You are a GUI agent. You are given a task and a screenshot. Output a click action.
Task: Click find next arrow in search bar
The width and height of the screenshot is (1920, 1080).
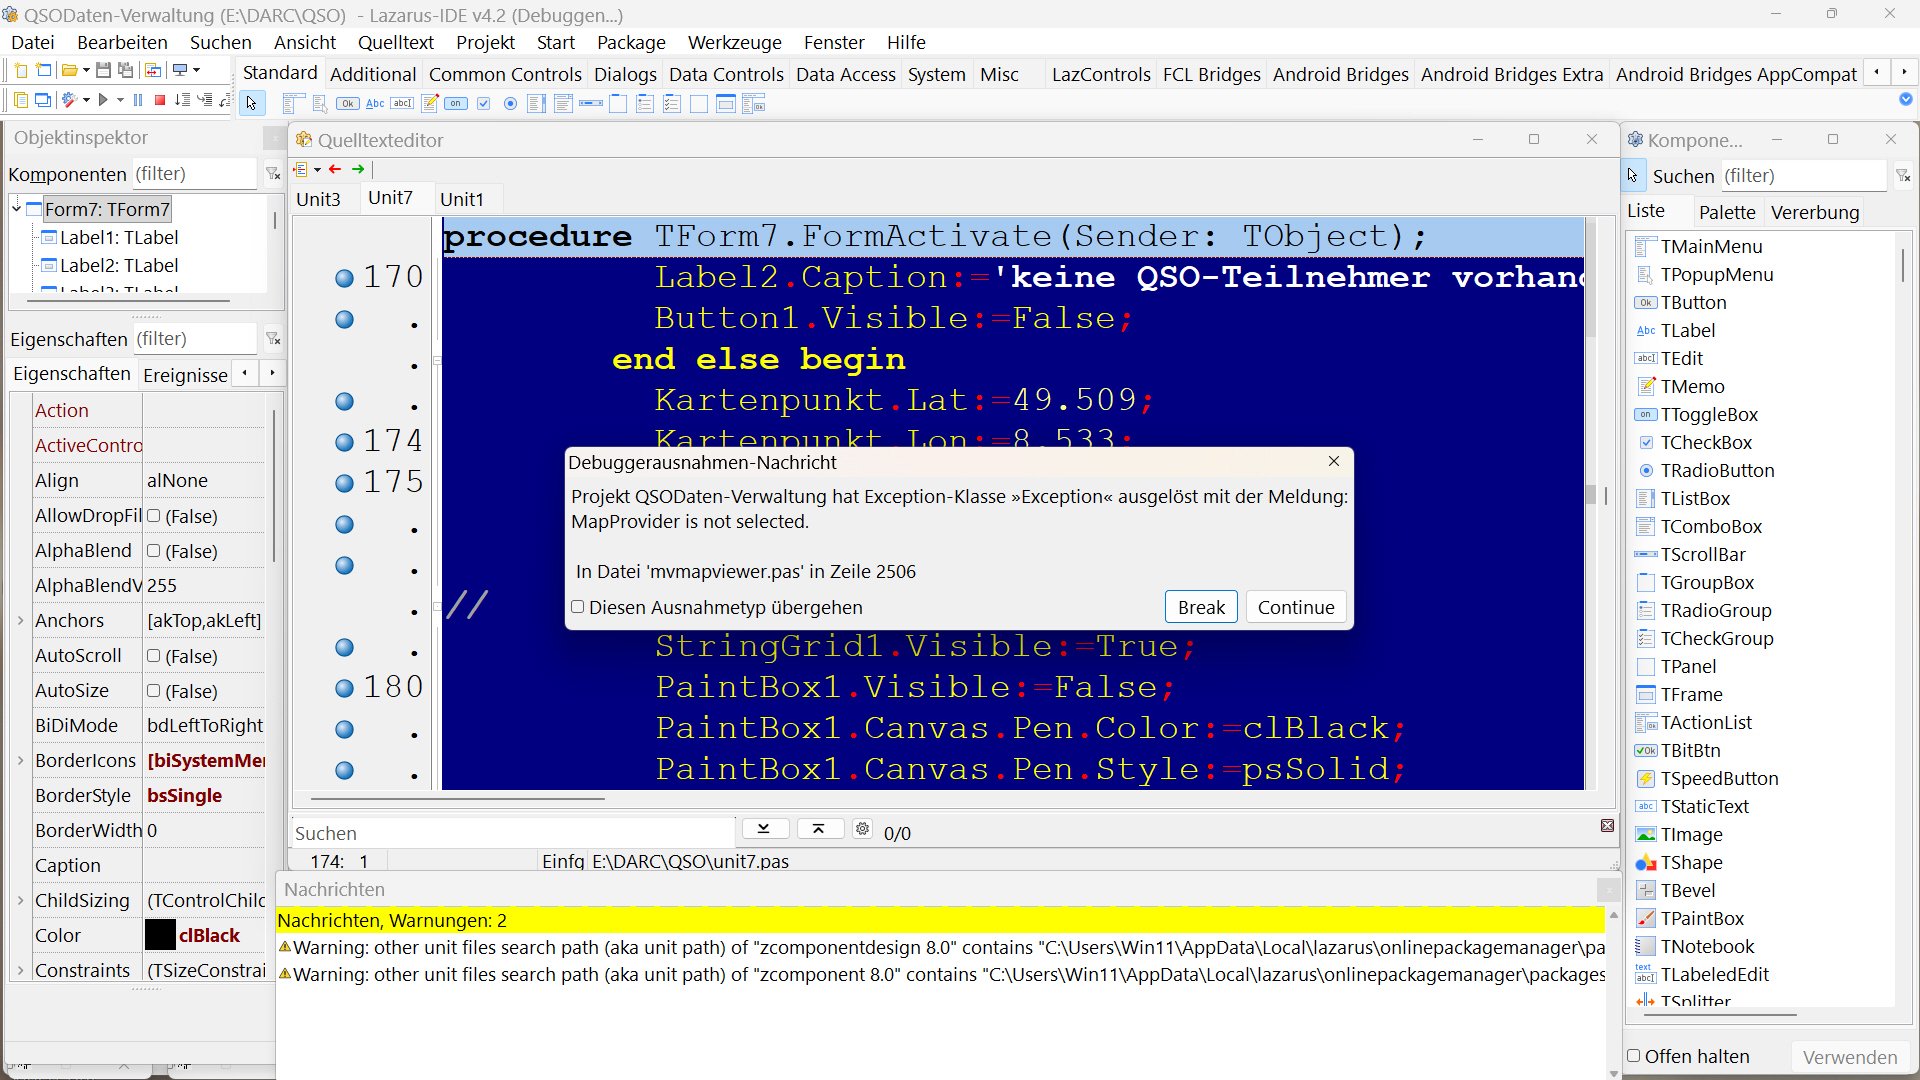click(764, 829)
